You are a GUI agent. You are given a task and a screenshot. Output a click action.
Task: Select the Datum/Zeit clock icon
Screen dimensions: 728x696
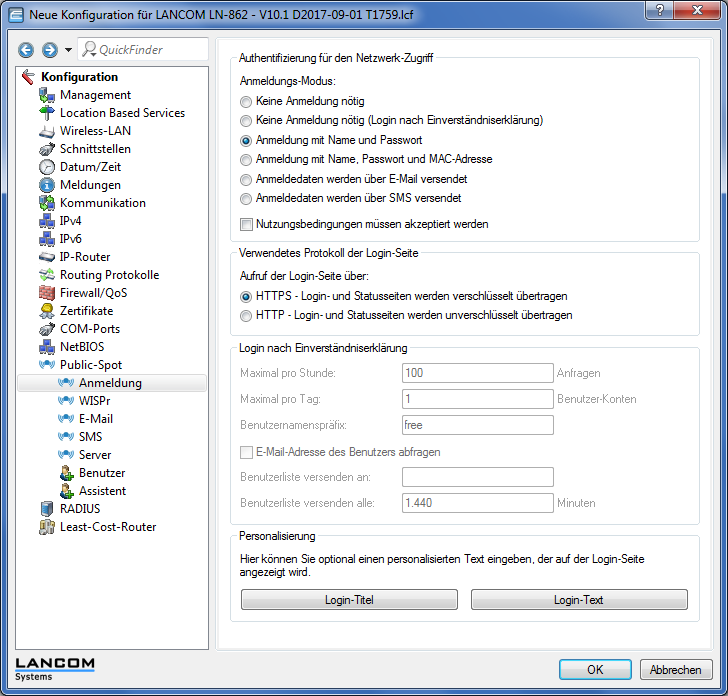(x=46, y=167)
